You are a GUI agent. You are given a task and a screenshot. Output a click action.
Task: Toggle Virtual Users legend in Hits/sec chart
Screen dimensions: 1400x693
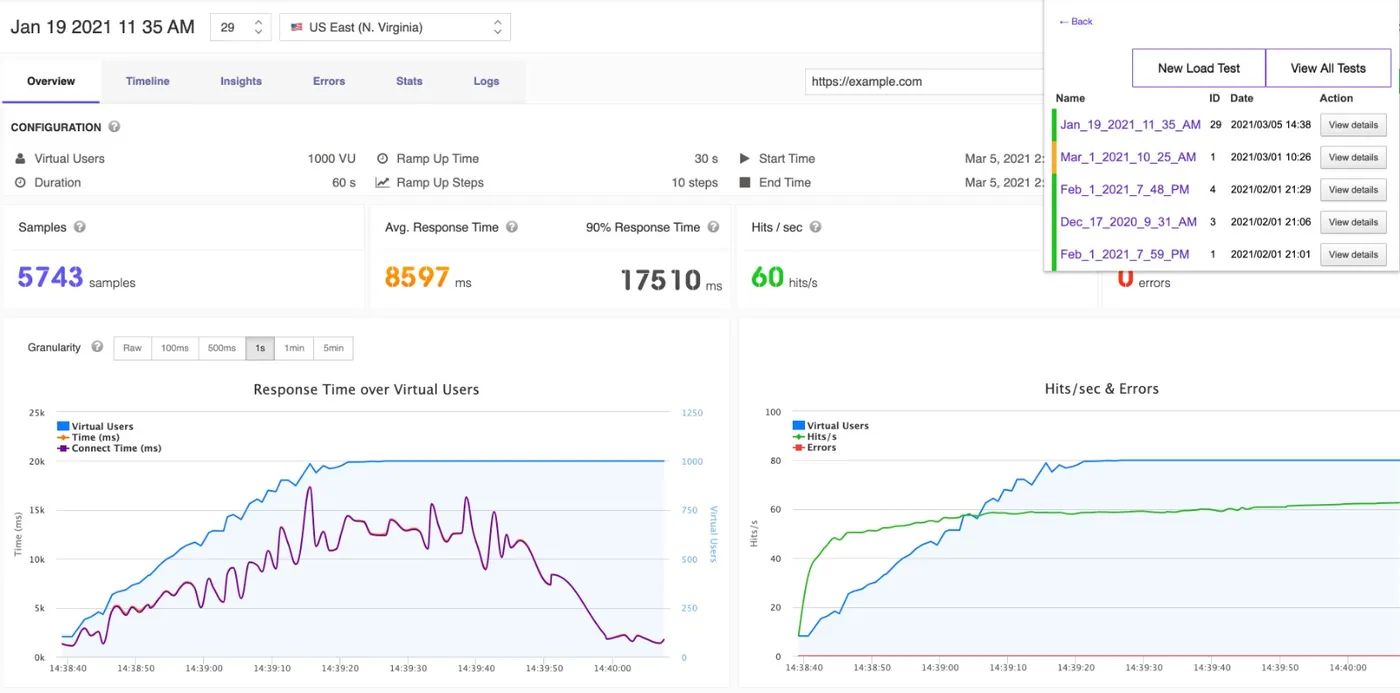[831, 425]
